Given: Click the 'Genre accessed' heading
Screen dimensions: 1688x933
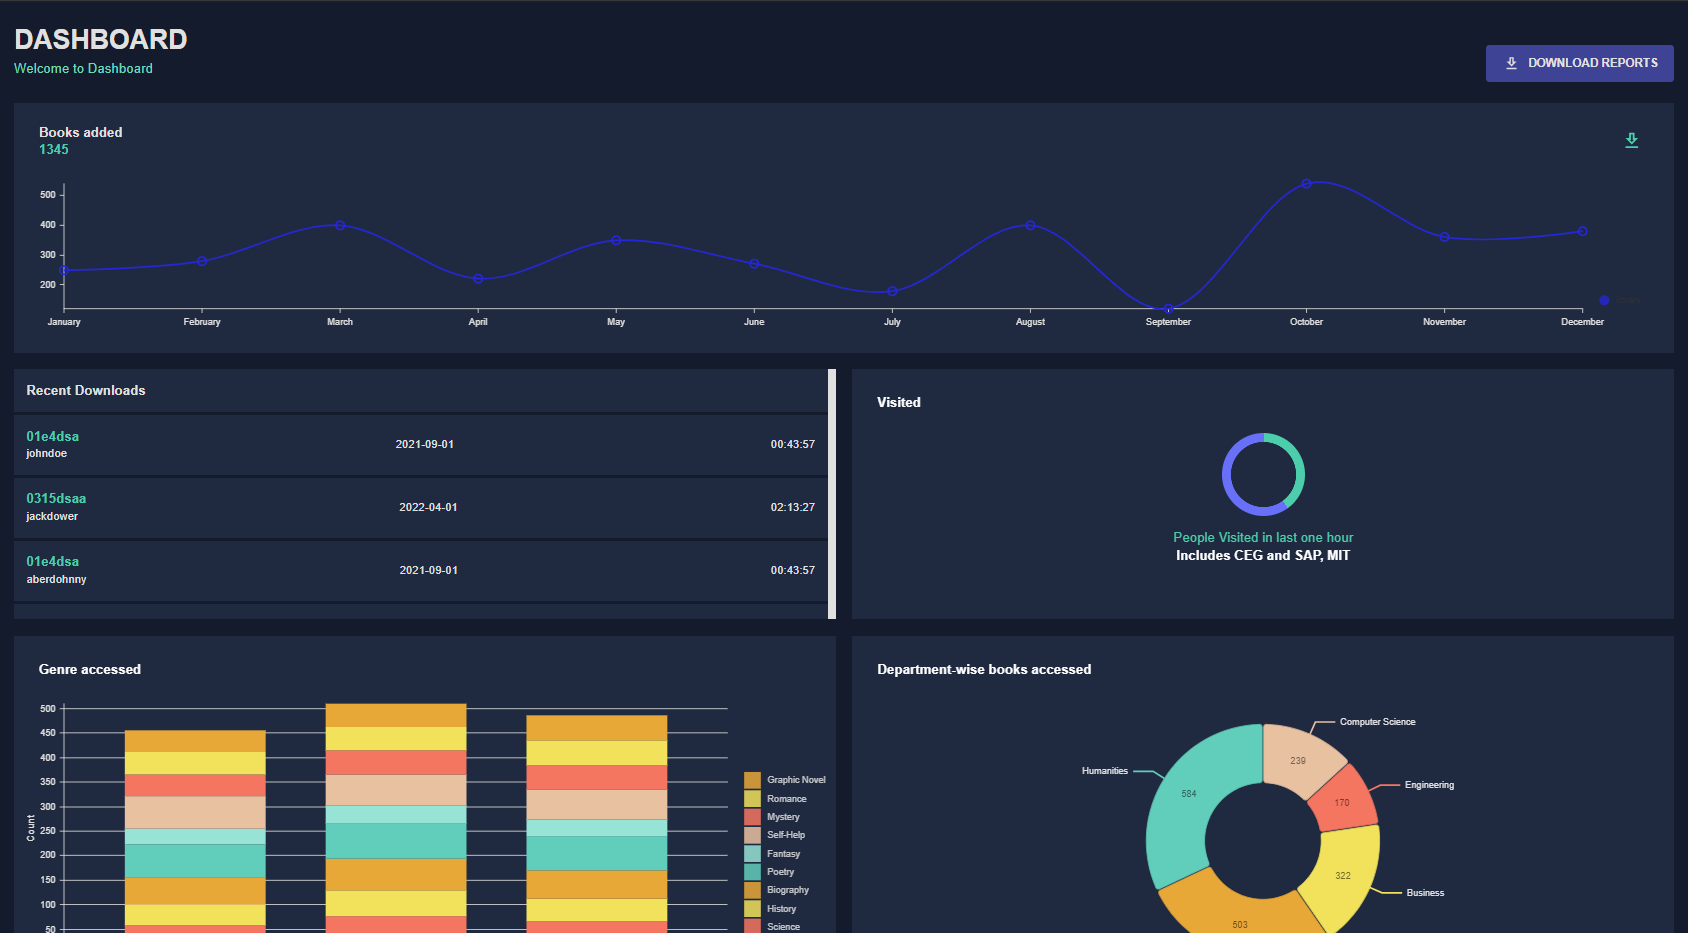Looking at the screenshot, I should pyautogui.click(x=90, y=670).
